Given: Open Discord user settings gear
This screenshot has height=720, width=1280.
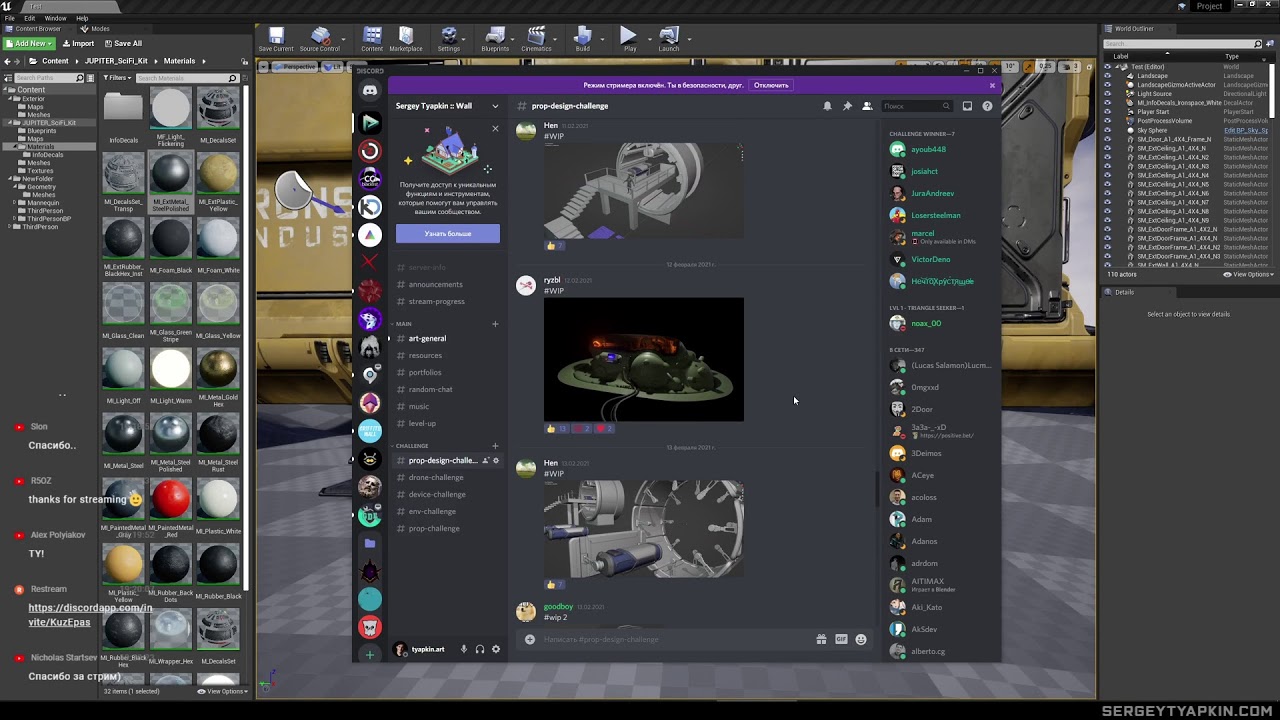Looking at the screenshot, I should click(x=495, y=649).
